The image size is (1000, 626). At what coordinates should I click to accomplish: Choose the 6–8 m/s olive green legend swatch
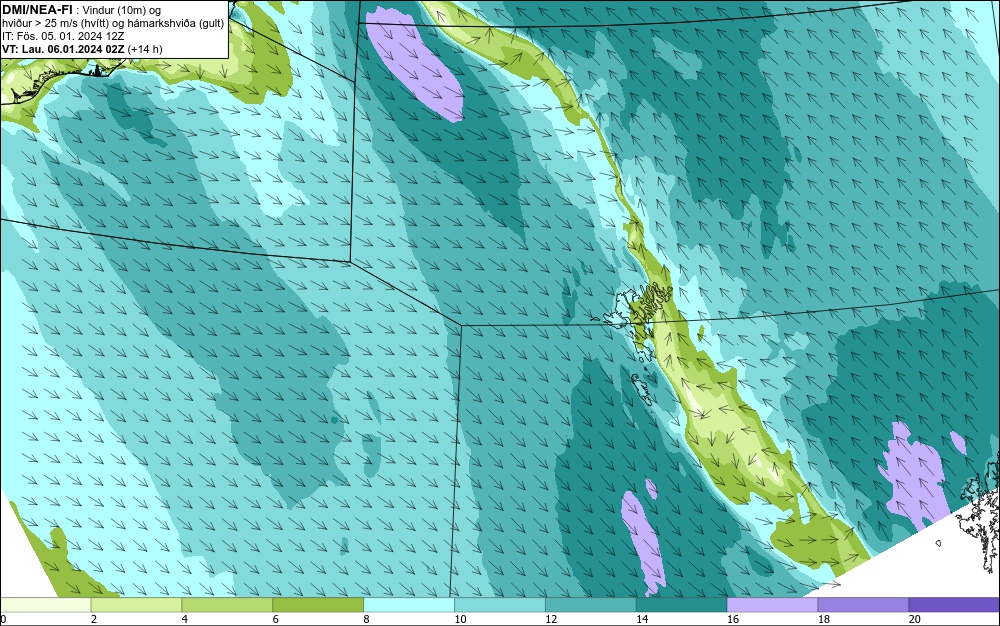coord(318,604)
